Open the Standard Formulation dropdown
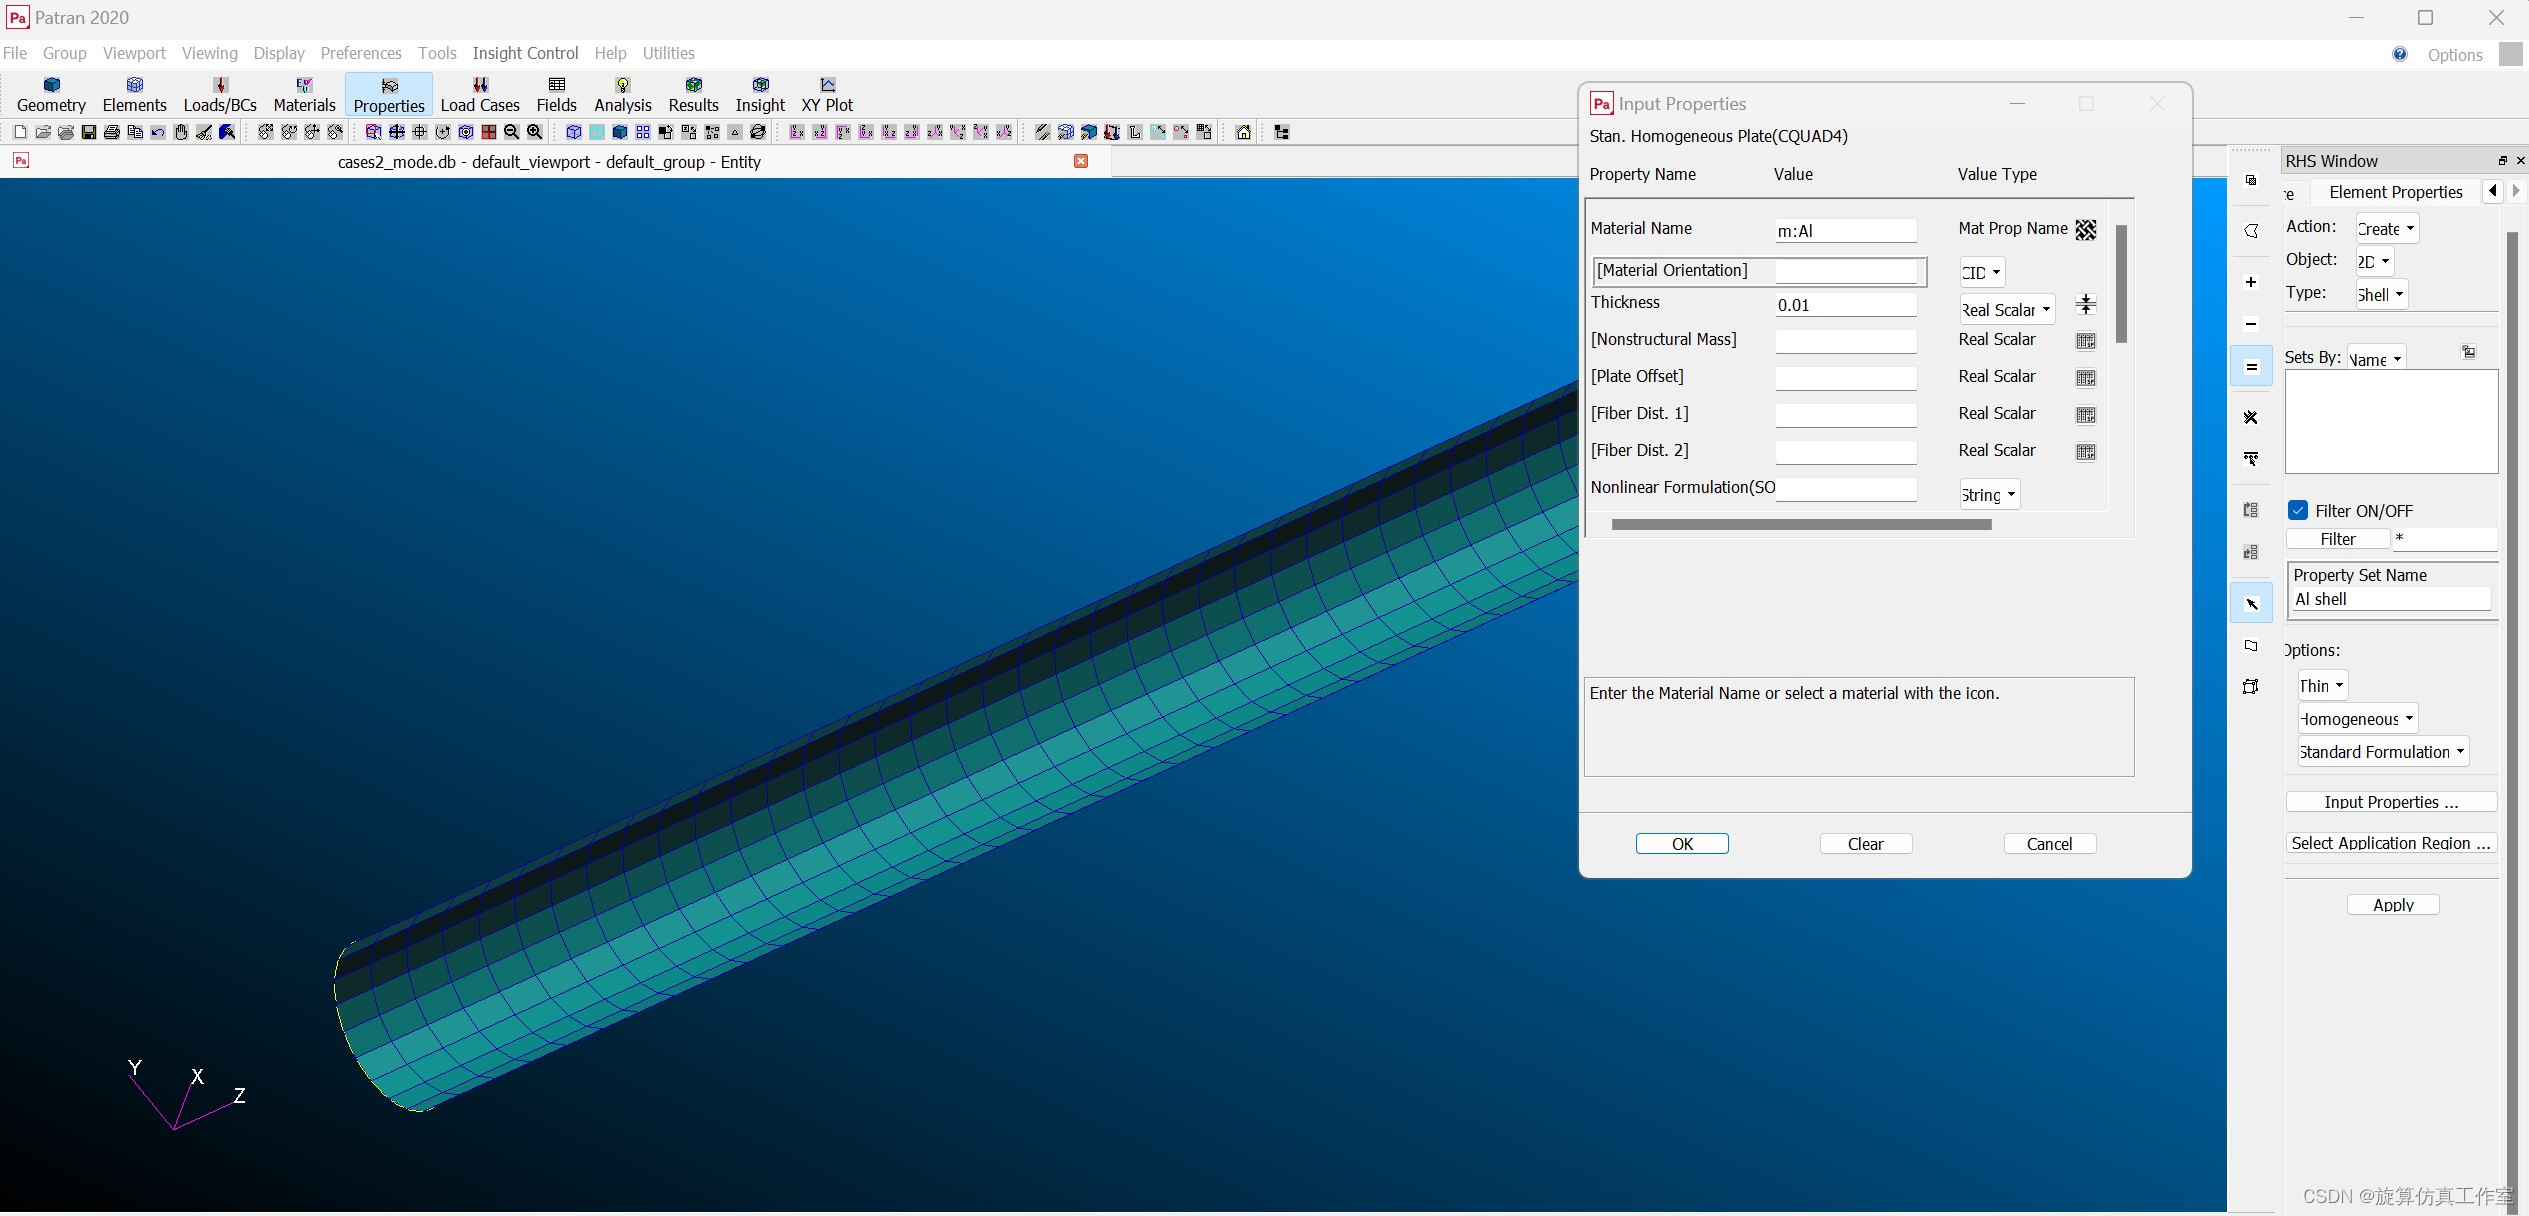This screenshot has width=2529, height=1216. 2382,752
